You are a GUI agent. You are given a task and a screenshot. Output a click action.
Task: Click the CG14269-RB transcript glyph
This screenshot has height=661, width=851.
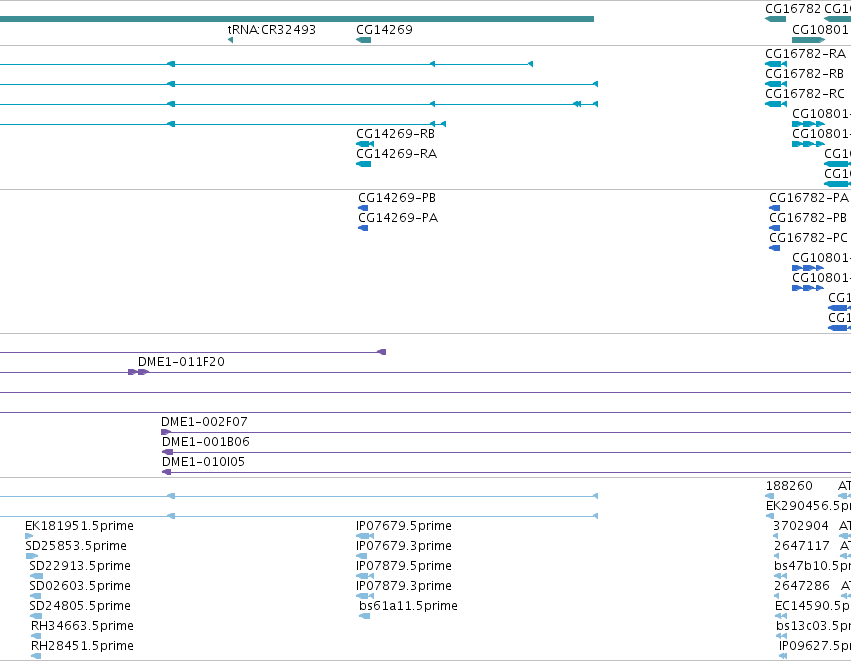tap(365, 144)
